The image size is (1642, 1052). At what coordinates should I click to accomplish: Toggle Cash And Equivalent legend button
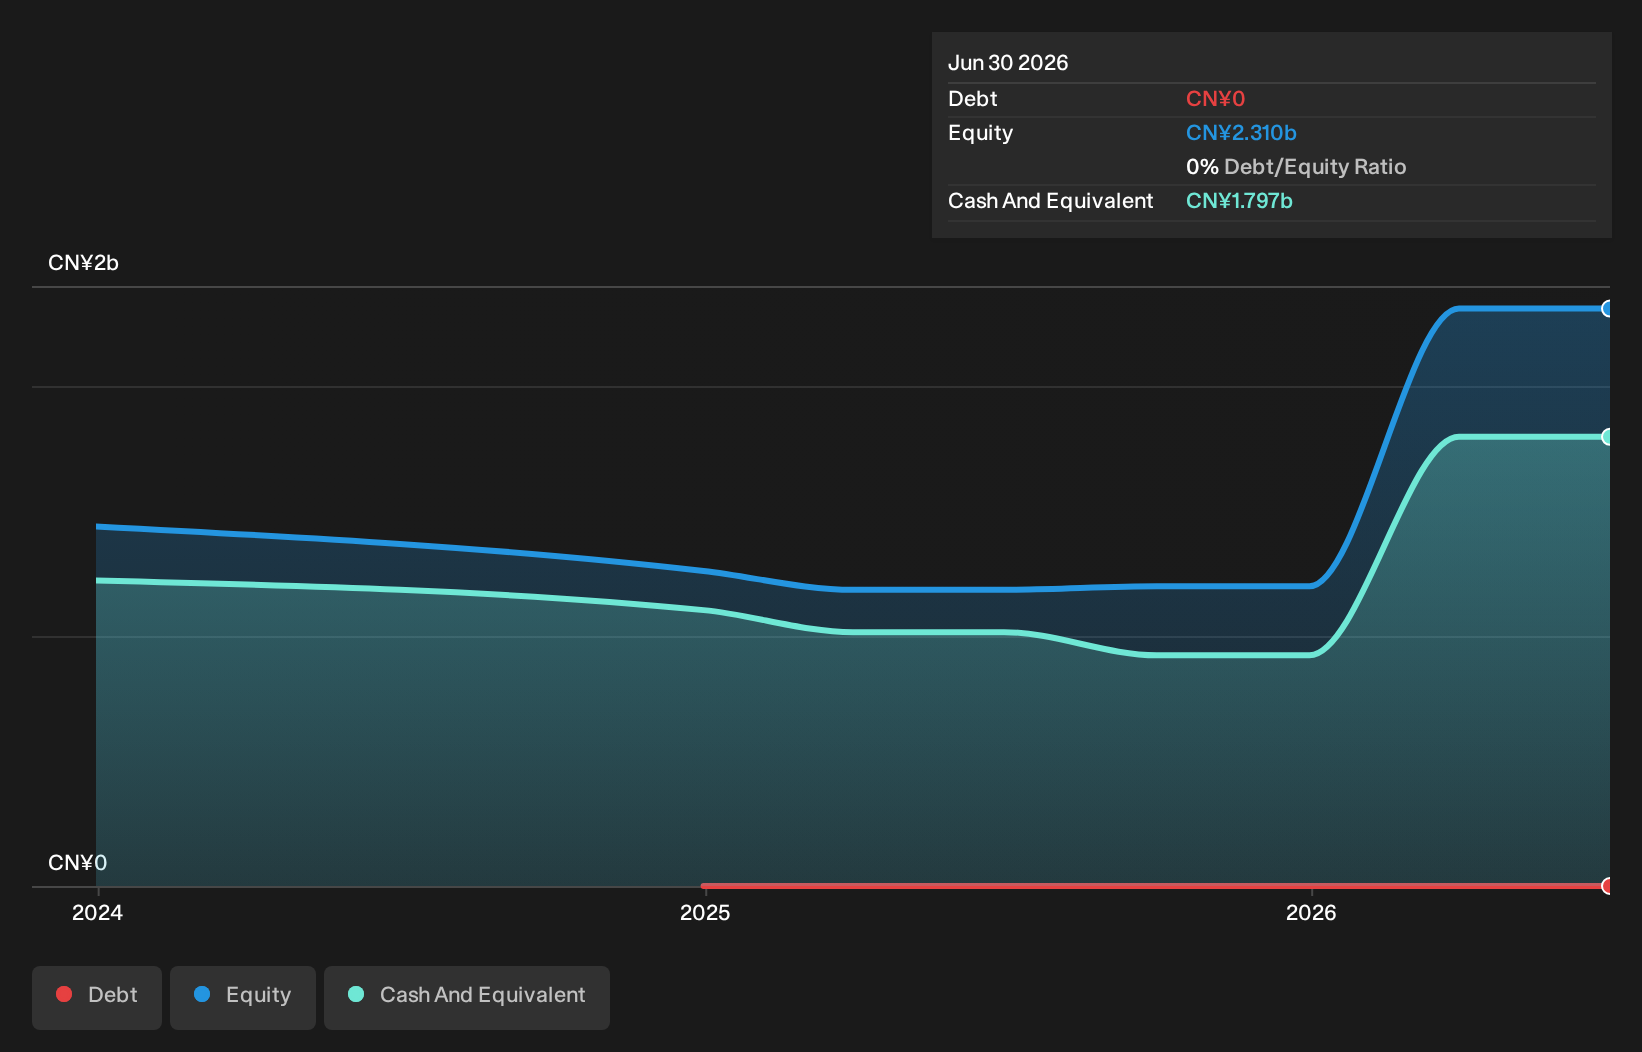point(467,997)
